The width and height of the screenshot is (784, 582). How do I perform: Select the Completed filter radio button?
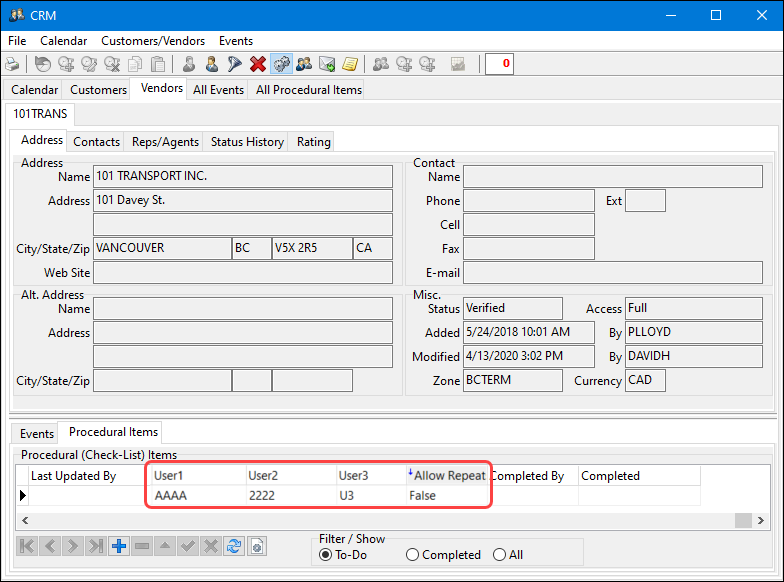pos(412,555)
